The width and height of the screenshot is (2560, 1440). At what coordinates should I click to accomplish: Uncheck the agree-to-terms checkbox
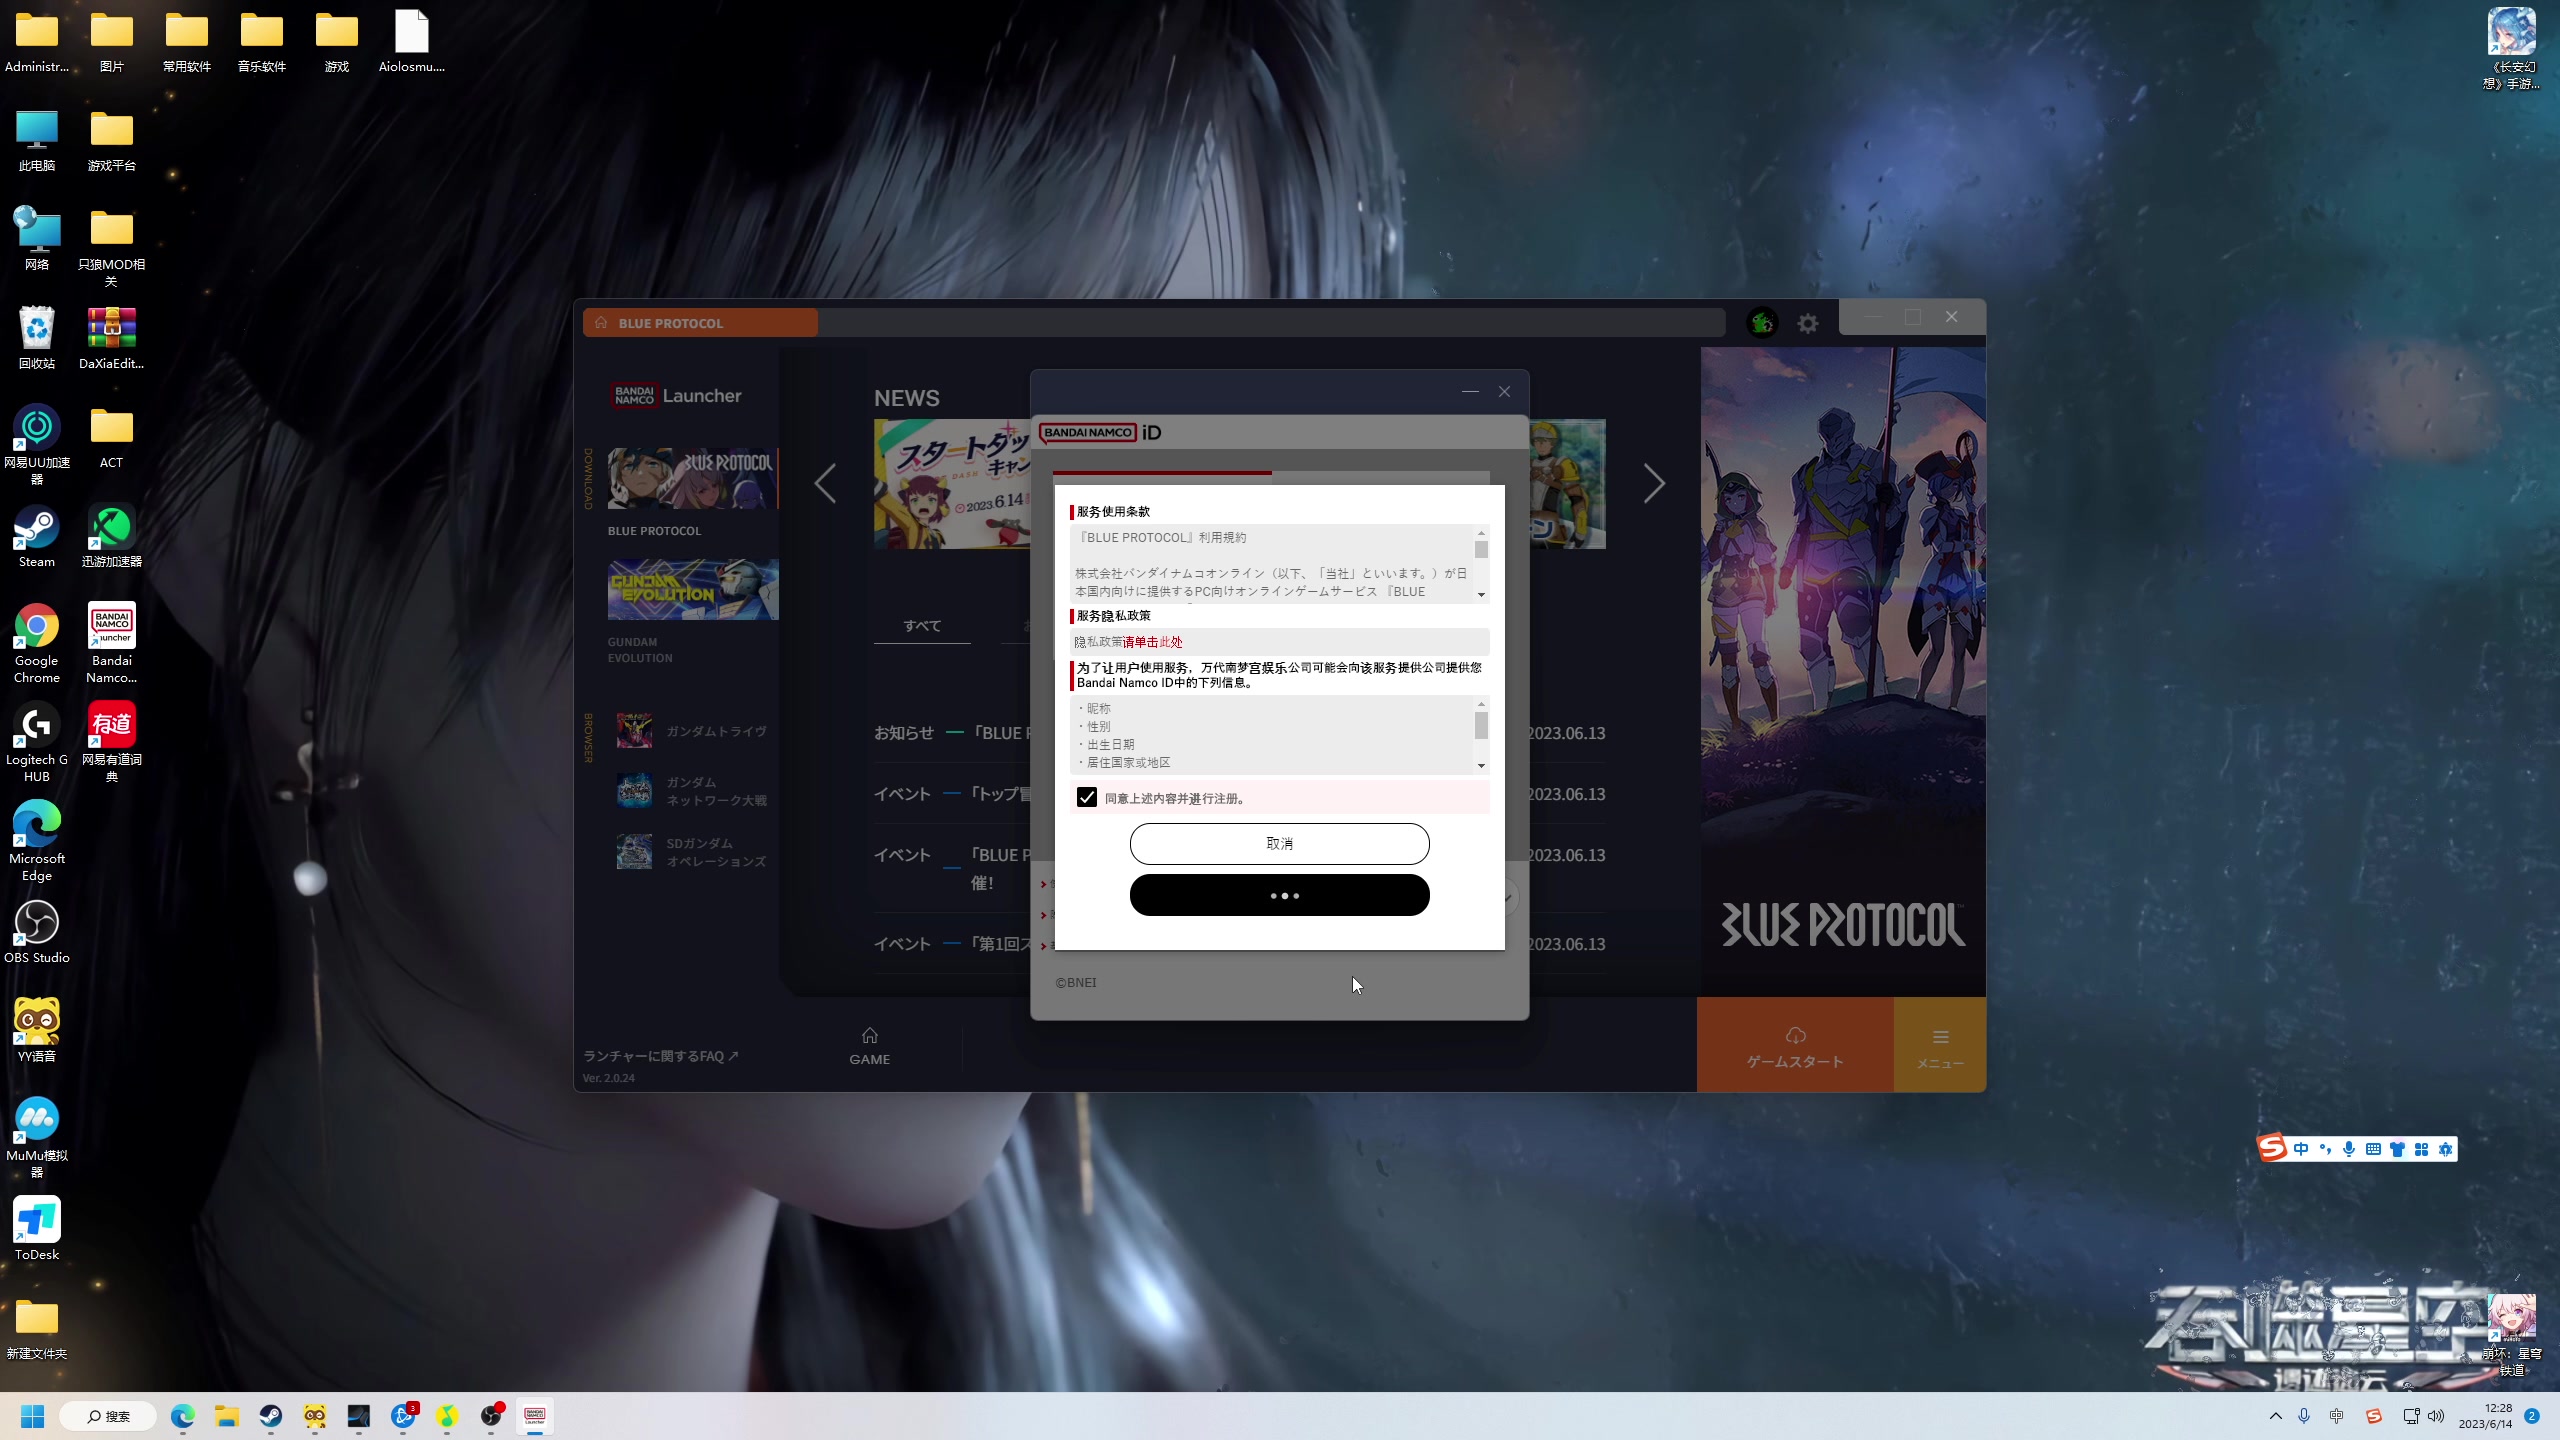1087,797
